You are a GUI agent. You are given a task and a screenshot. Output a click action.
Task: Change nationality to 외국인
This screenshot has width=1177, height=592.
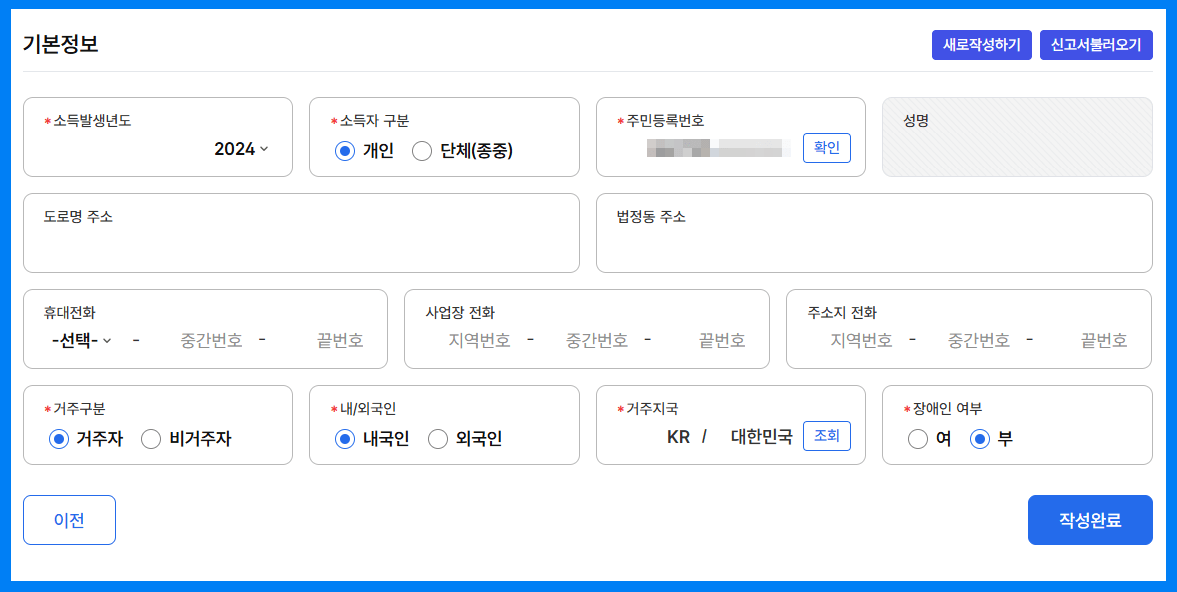point(437,438)
